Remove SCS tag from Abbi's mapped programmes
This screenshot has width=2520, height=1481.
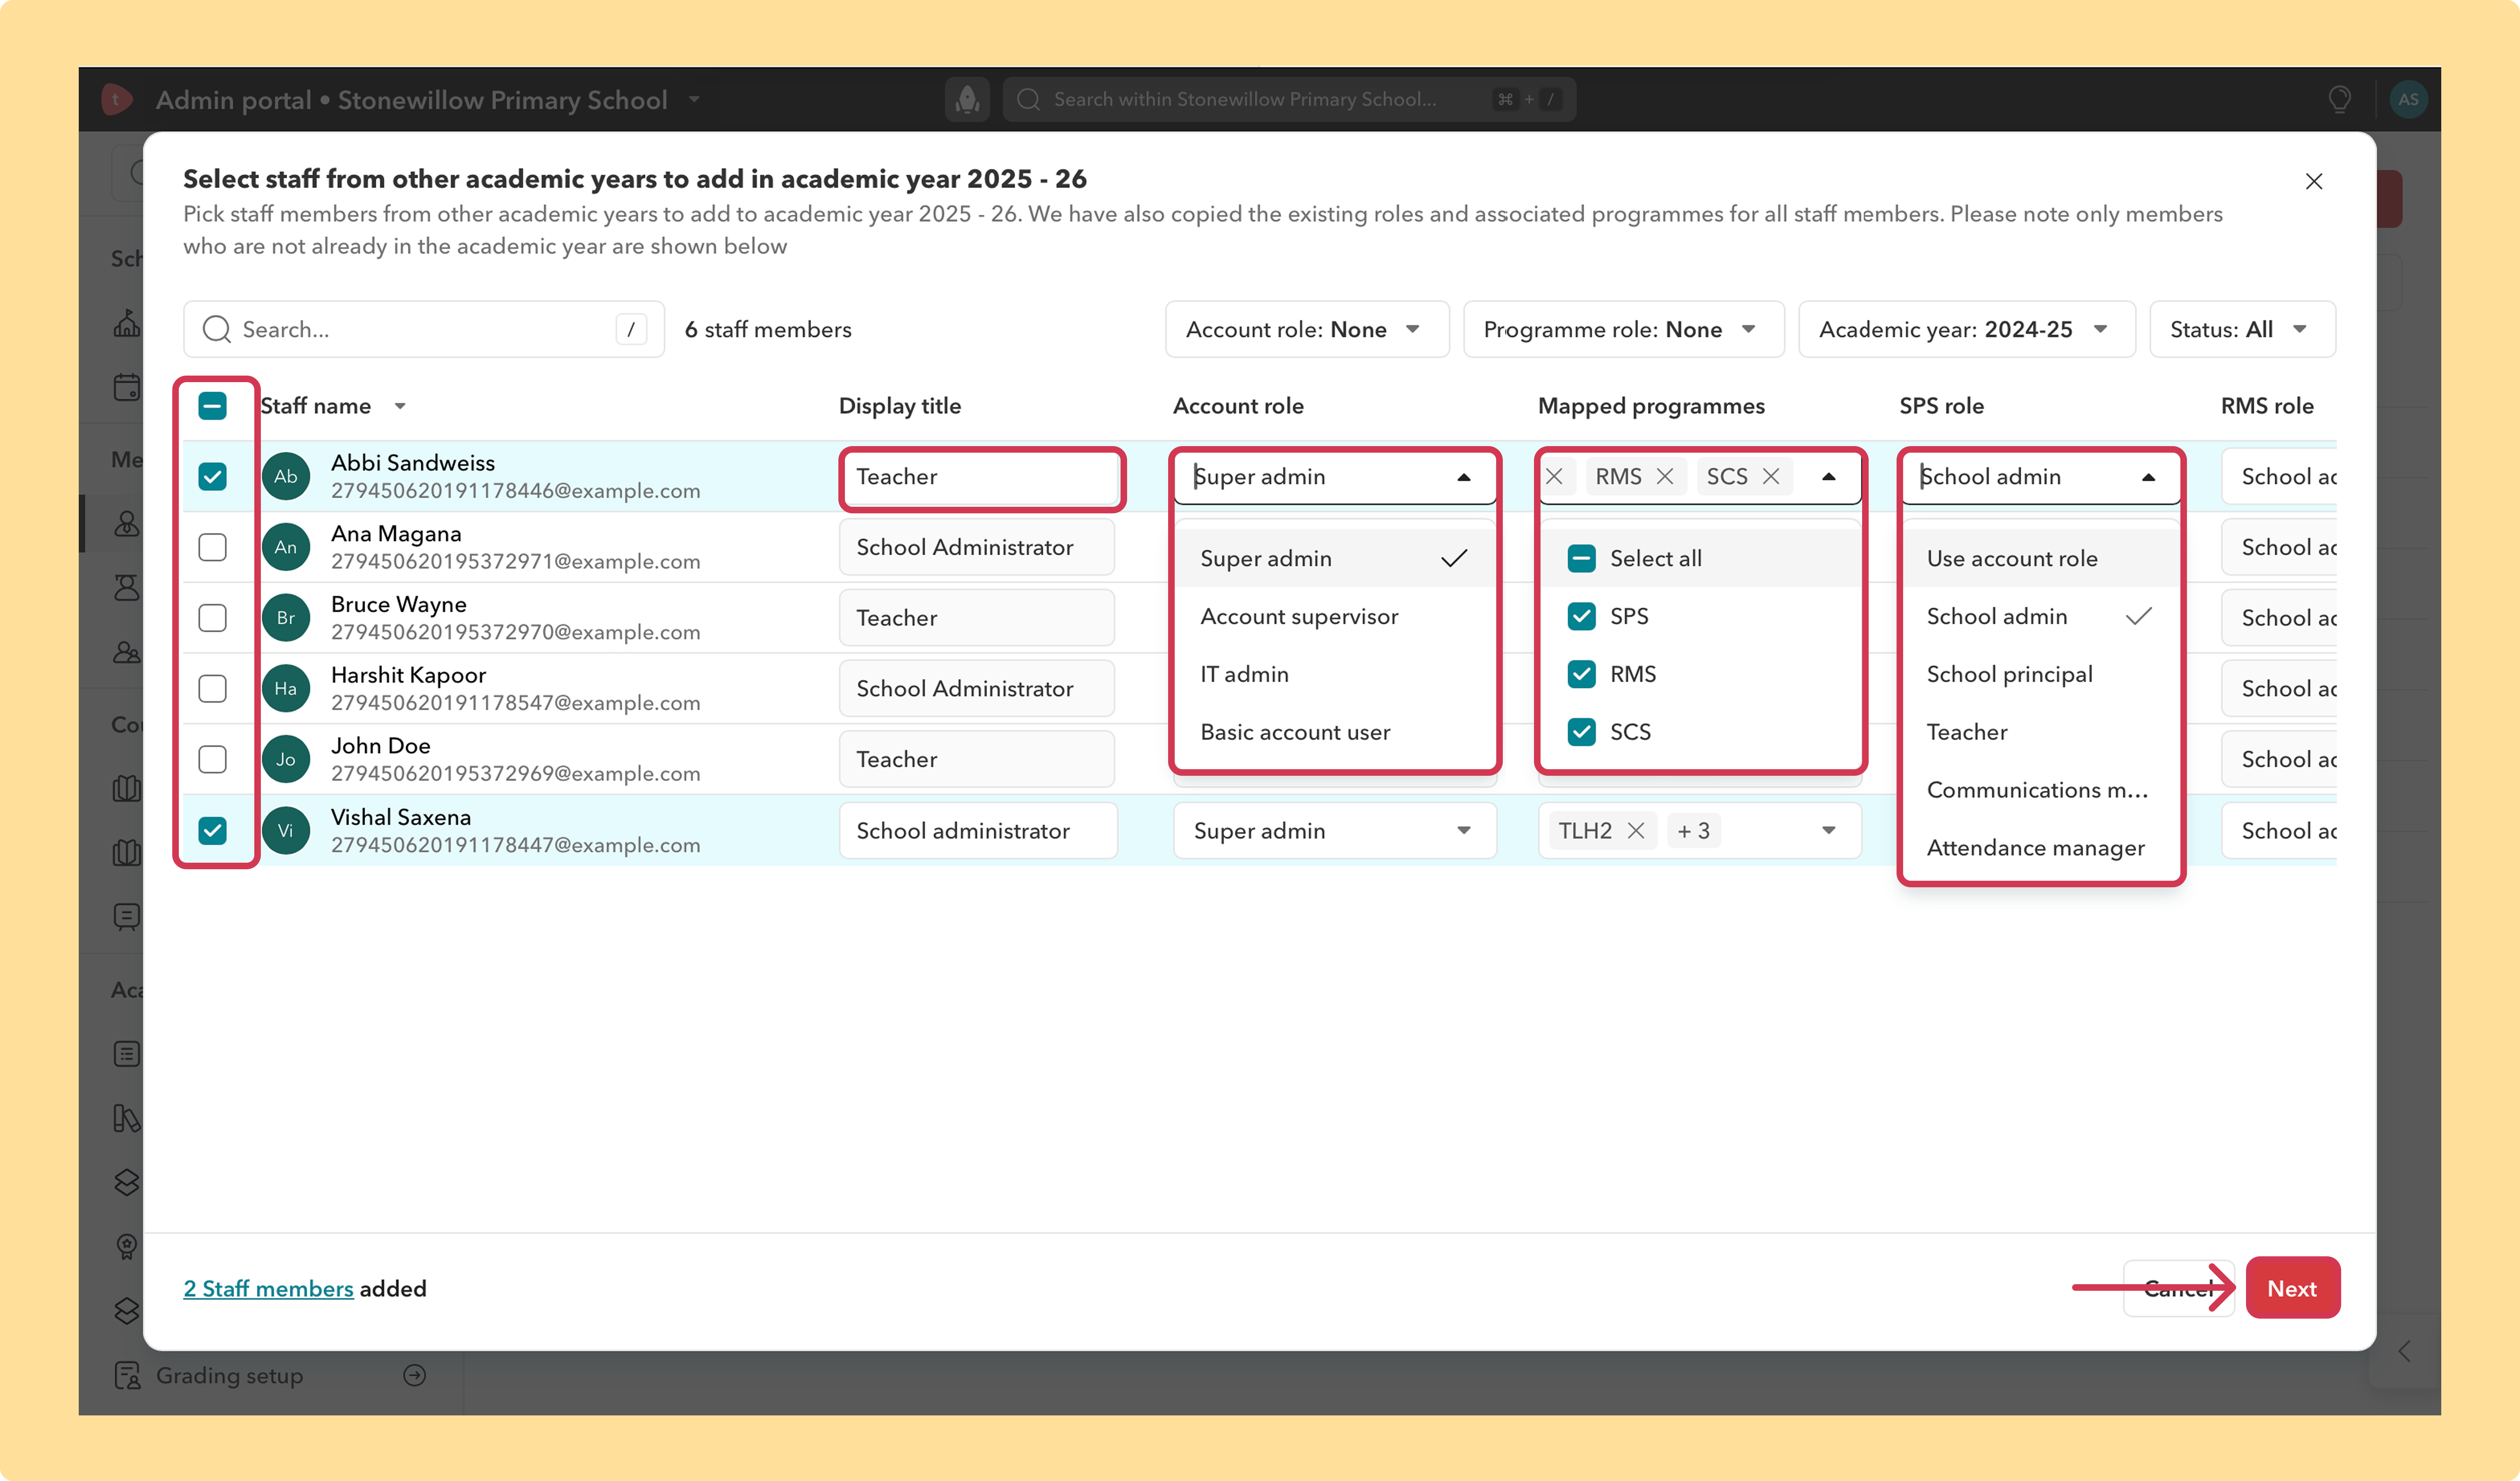coord(1771,476)
